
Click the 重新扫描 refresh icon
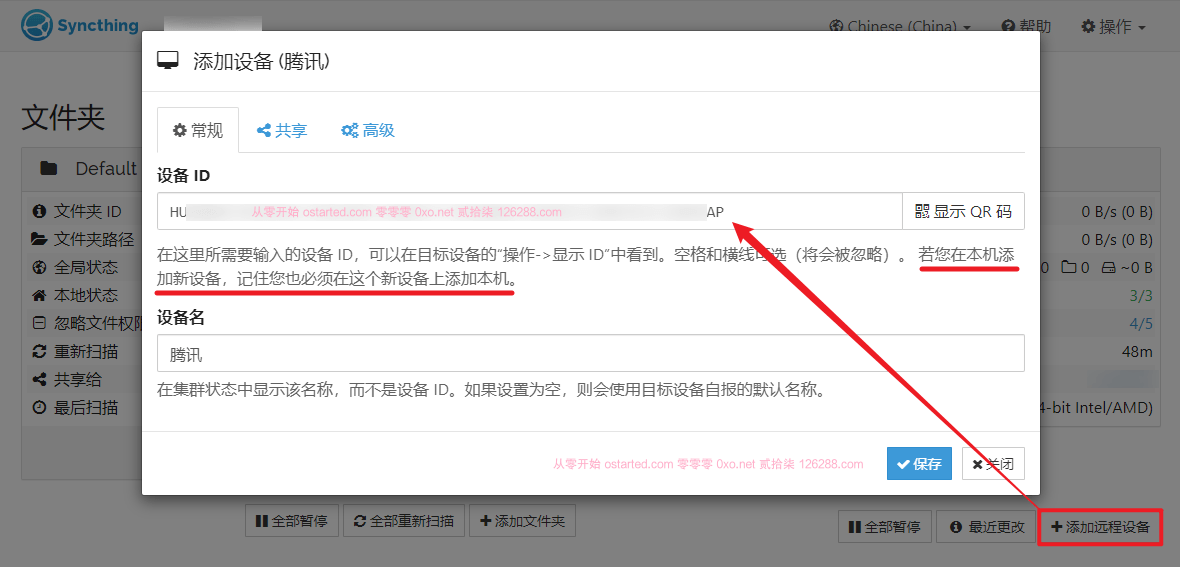click(39, 351)
